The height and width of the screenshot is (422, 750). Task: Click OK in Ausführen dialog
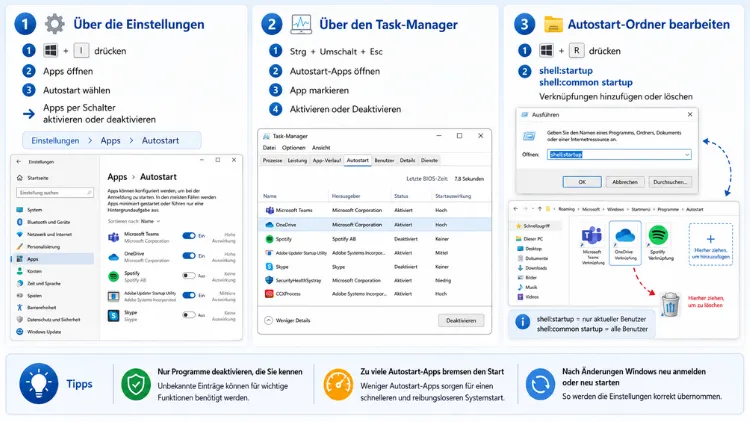pos(582,182)
